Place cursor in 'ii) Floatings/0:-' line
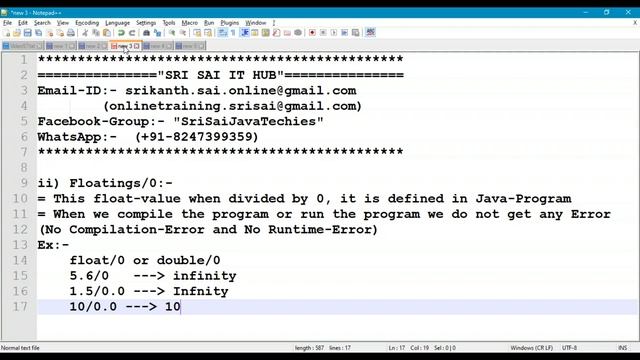This screenshot has height=360, width=640. coord(105,183)
